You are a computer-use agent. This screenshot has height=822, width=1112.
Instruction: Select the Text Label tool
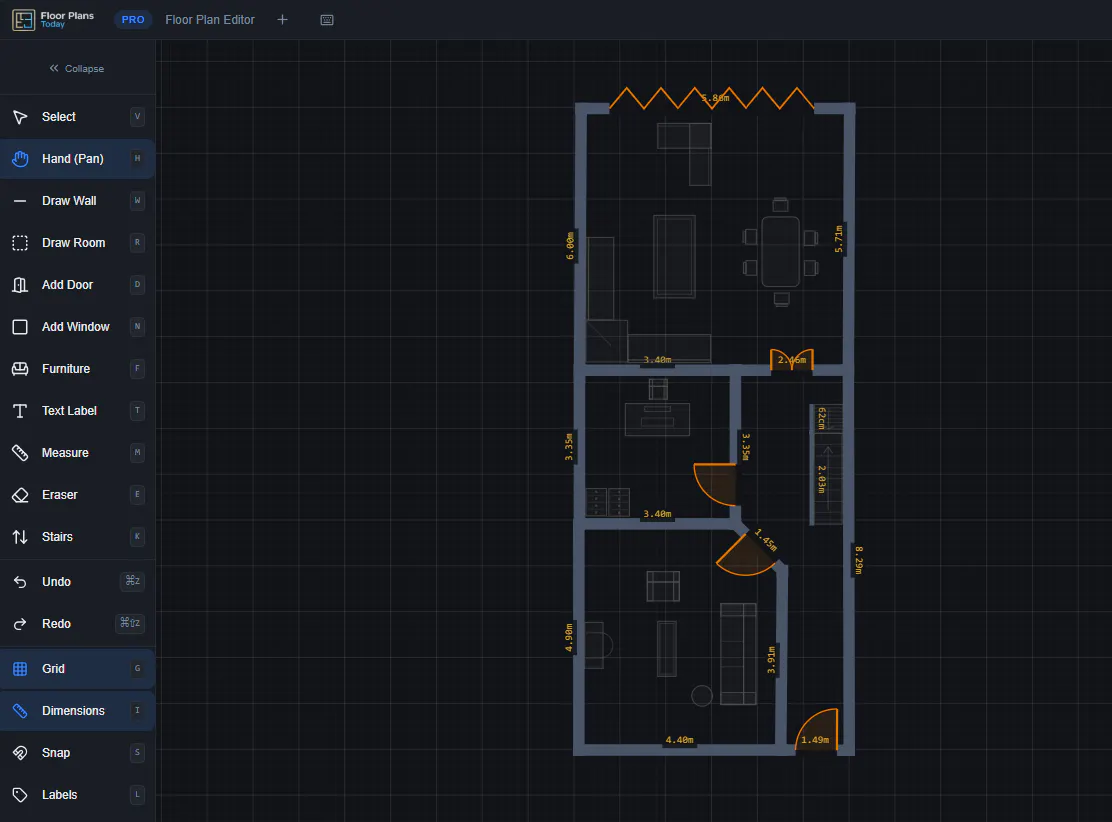(x=77, y=411)
